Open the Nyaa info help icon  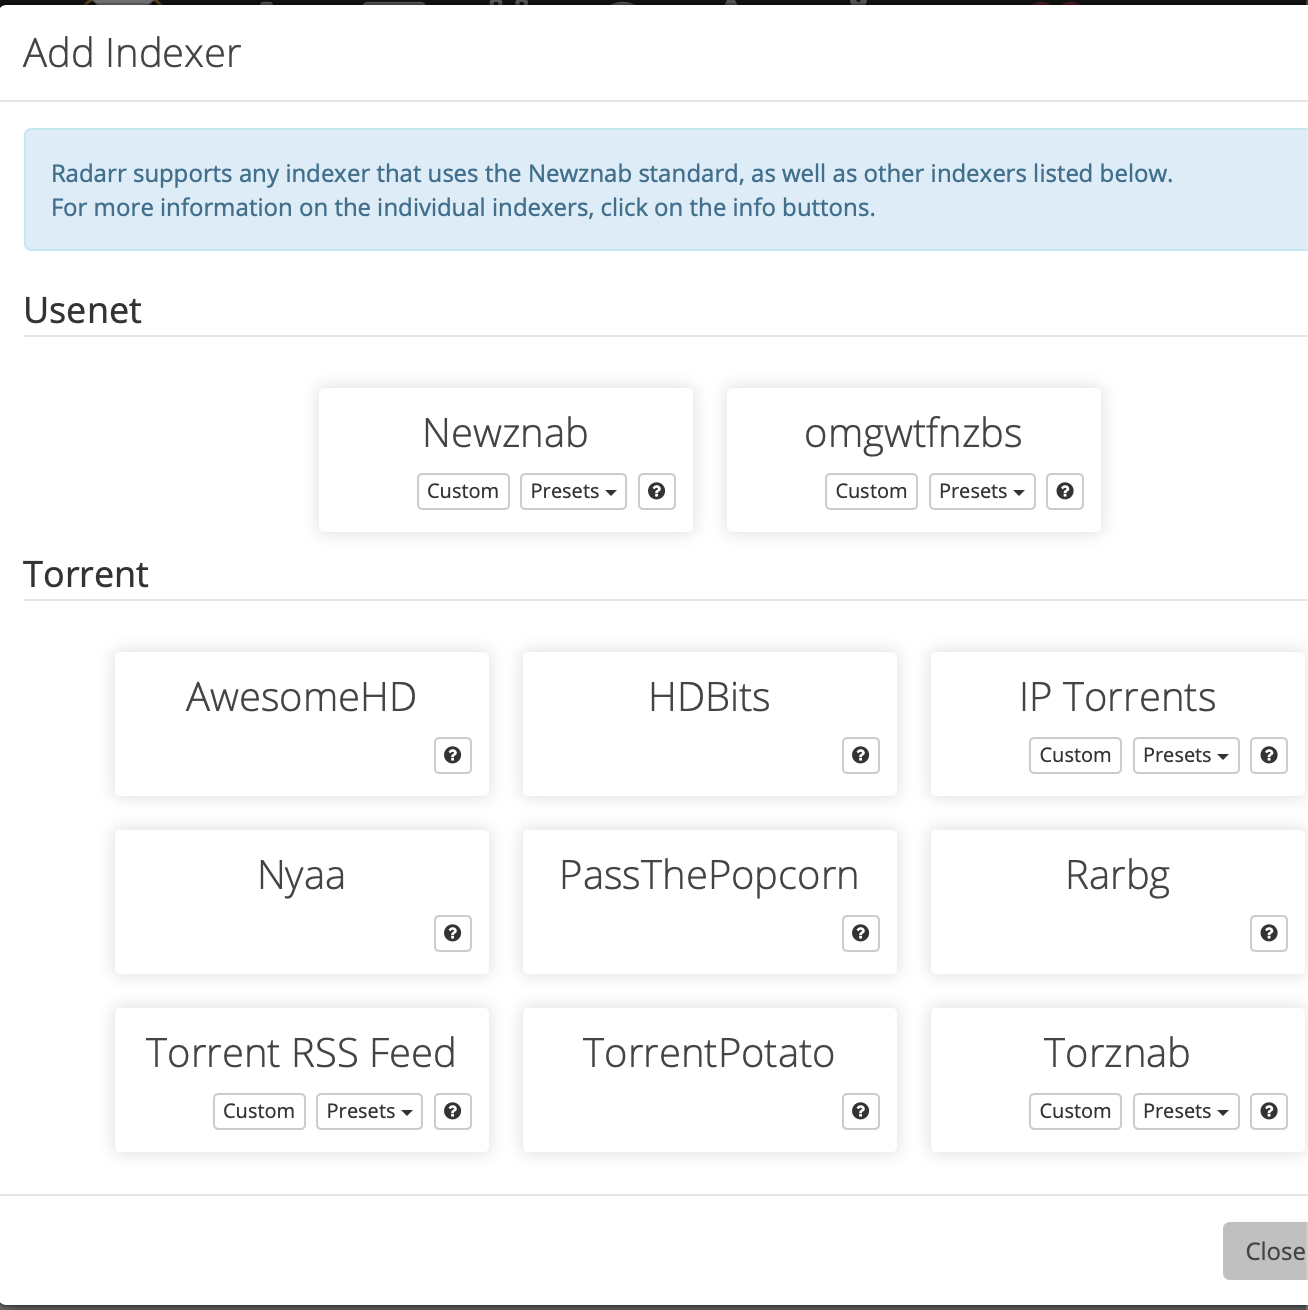tap(453, 933)
